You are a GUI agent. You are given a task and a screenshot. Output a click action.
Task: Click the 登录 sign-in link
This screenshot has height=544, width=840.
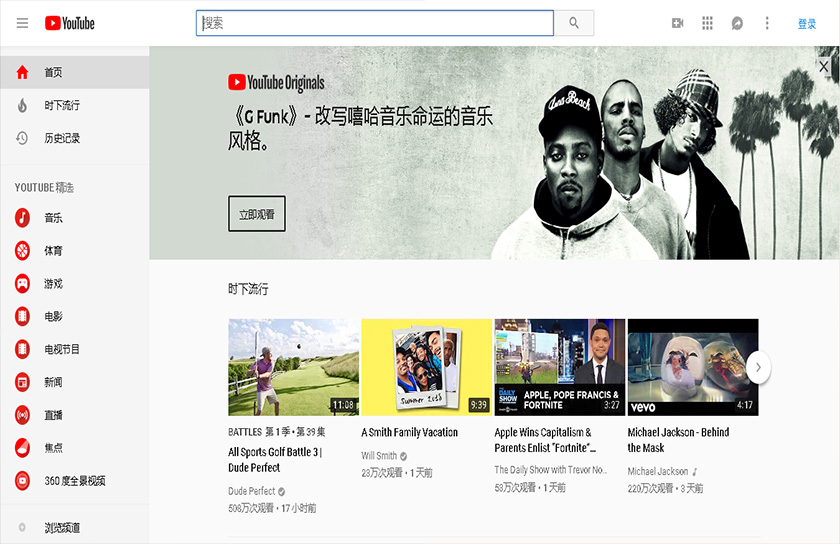pos(806,24)
